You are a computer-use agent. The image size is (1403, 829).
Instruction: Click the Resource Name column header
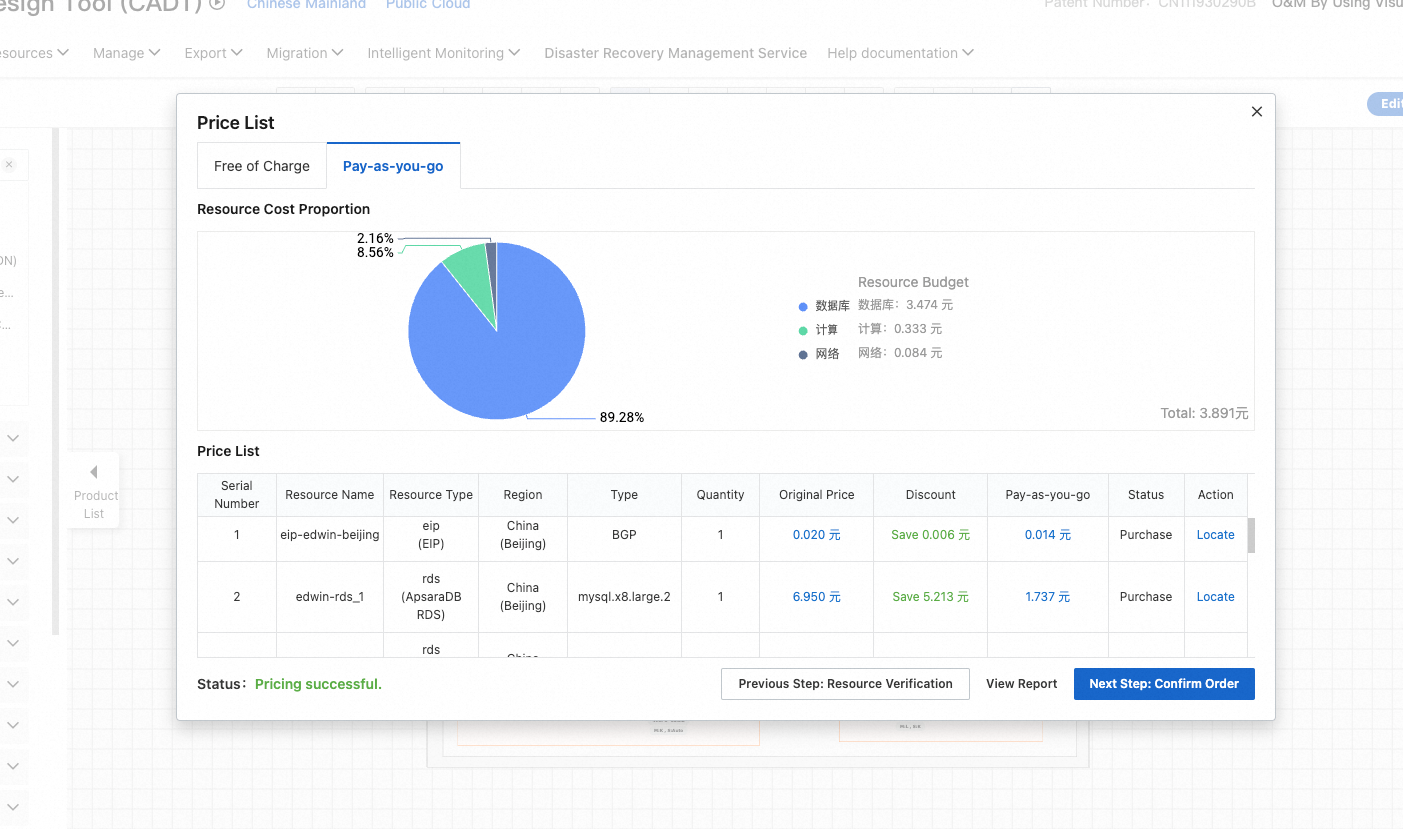tap(329, 495)
